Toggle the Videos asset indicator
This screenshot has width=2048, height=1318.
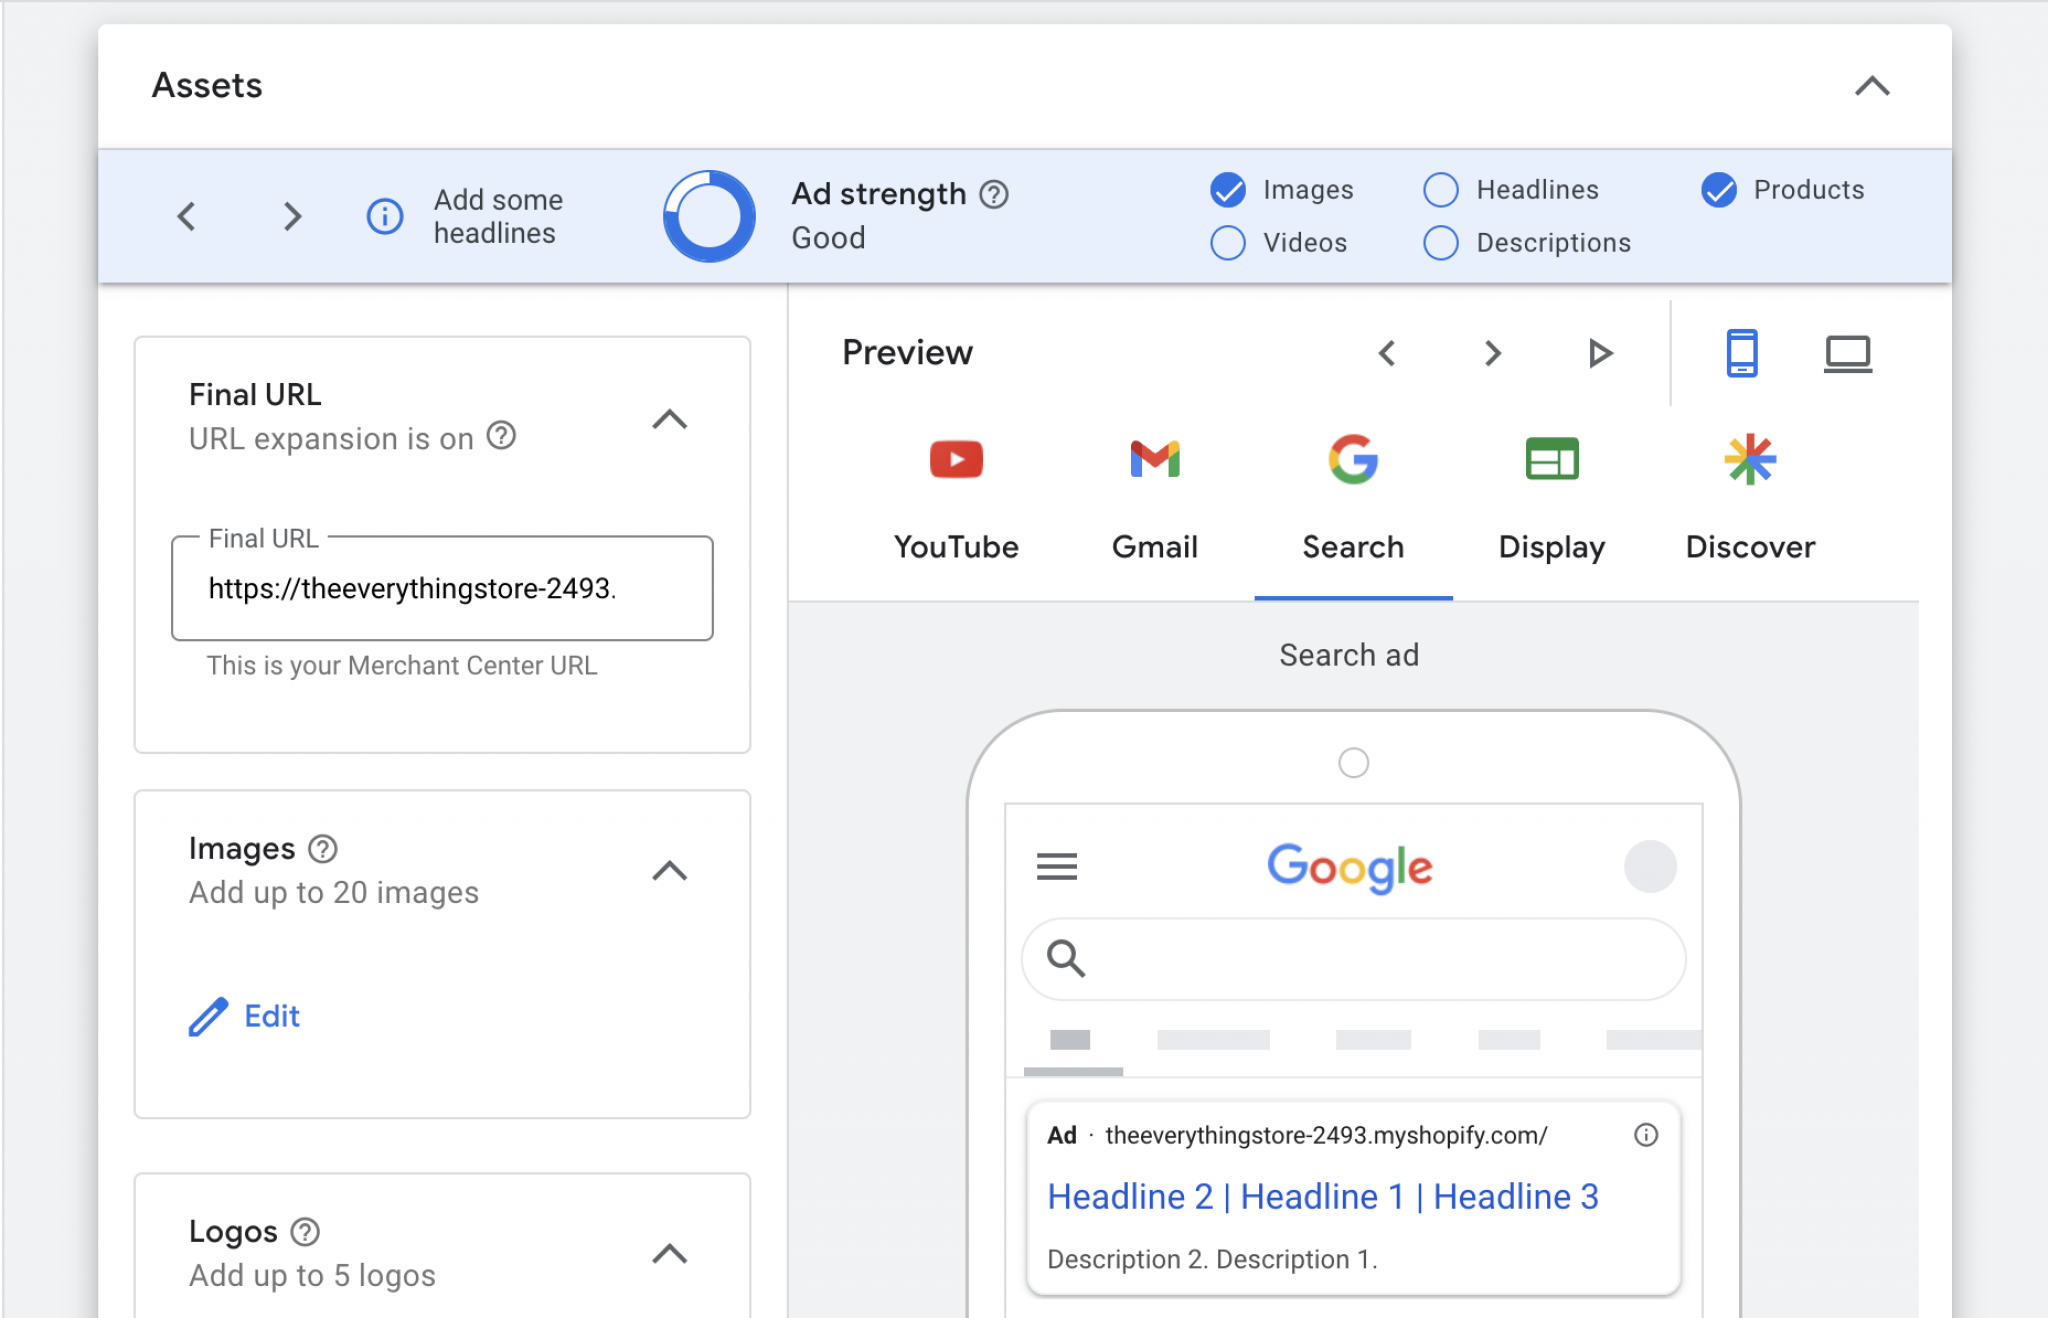(x=1228, y=243)
